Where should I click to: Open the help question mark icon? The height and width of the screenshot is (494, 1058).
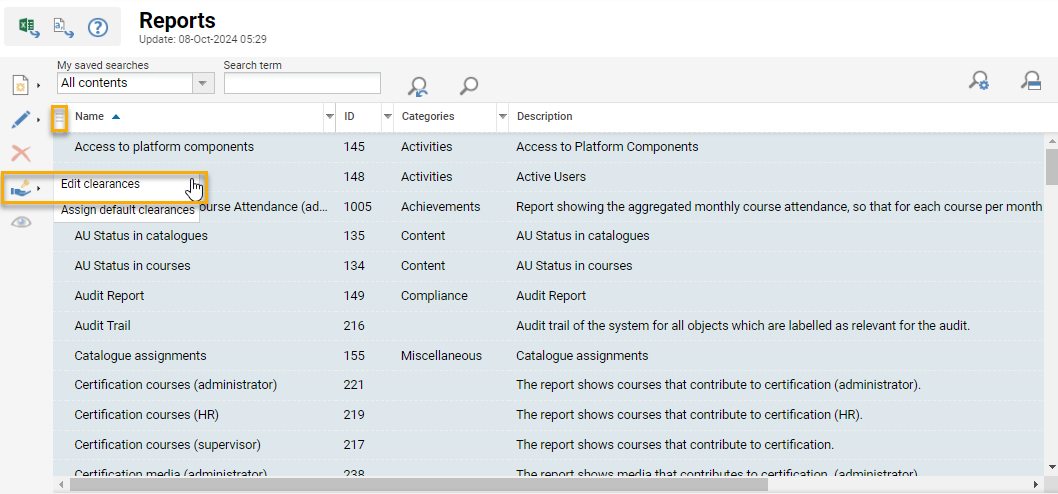pos(97,27)
